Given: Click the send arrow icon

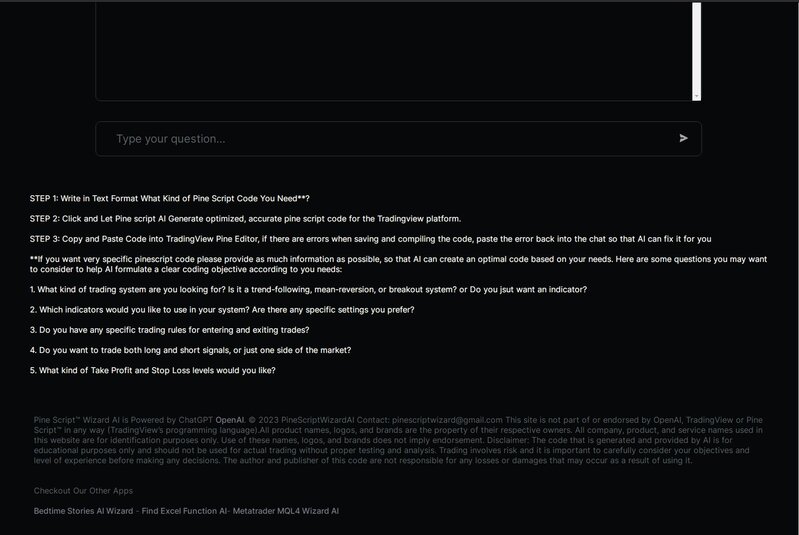Looking at the screenshot, I should [683, 138].
